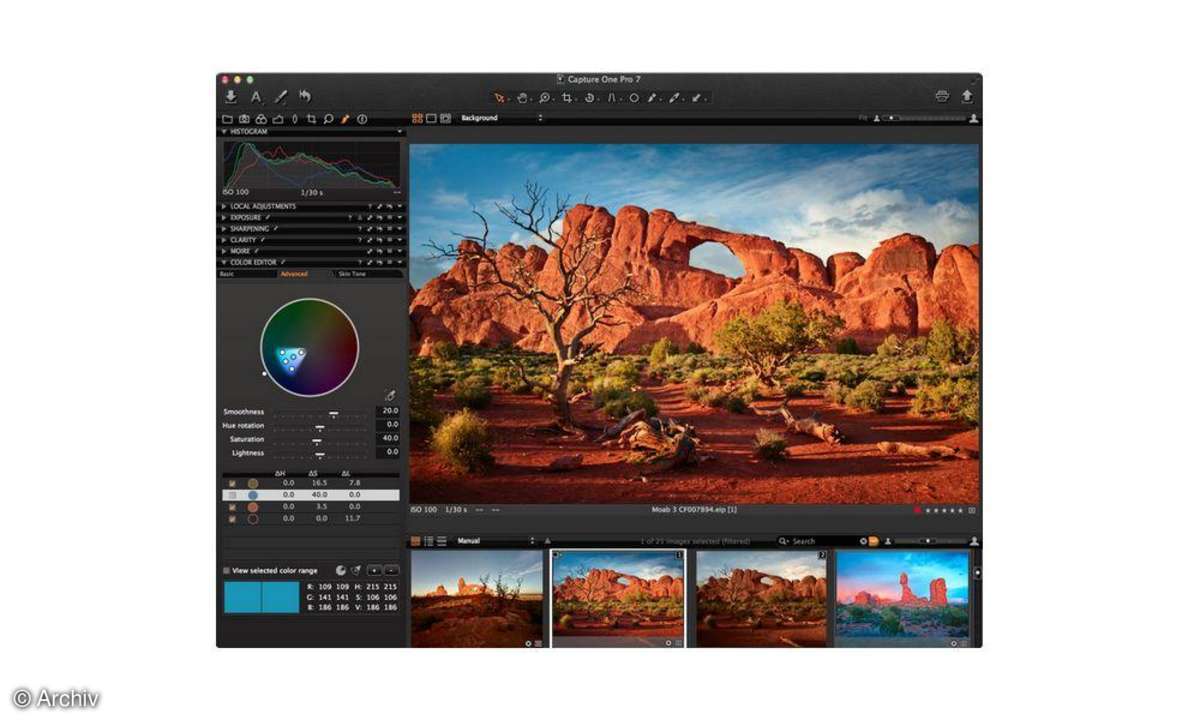The height and width of the screenshot is (720, 1200).
Task: Click the Undo arrow icon
Action: [304, 97]
